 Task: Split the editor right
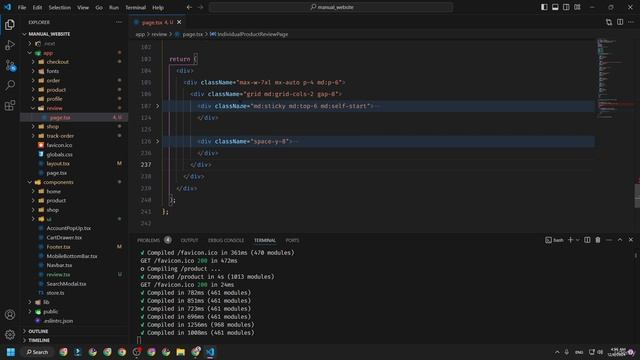click(620, 22)
